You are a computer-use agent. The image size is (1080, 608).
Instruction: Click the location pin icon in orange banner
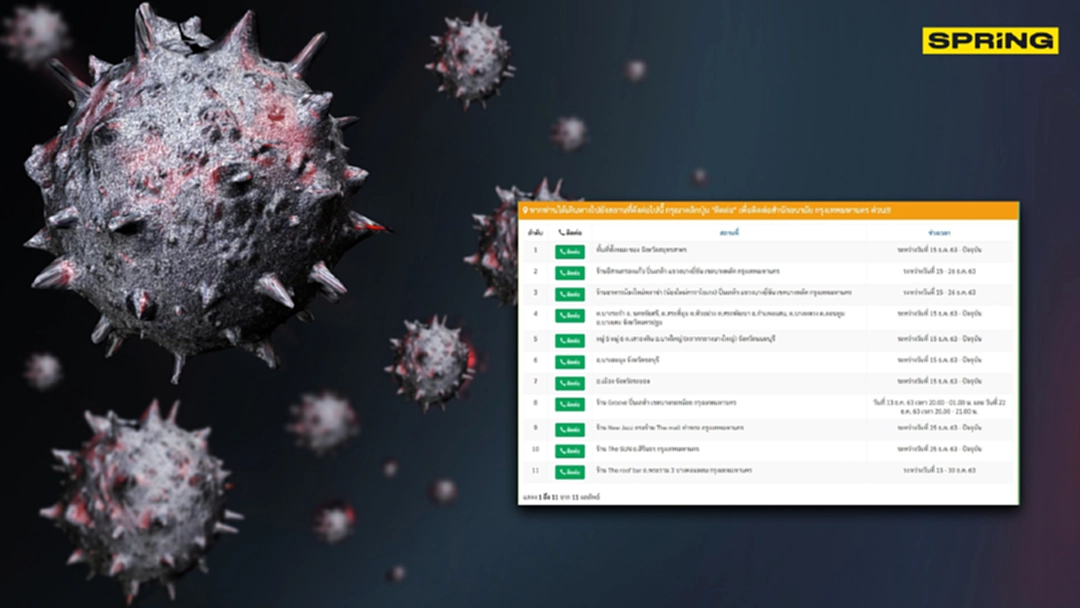pyautogui.click(x=525, y=211)
